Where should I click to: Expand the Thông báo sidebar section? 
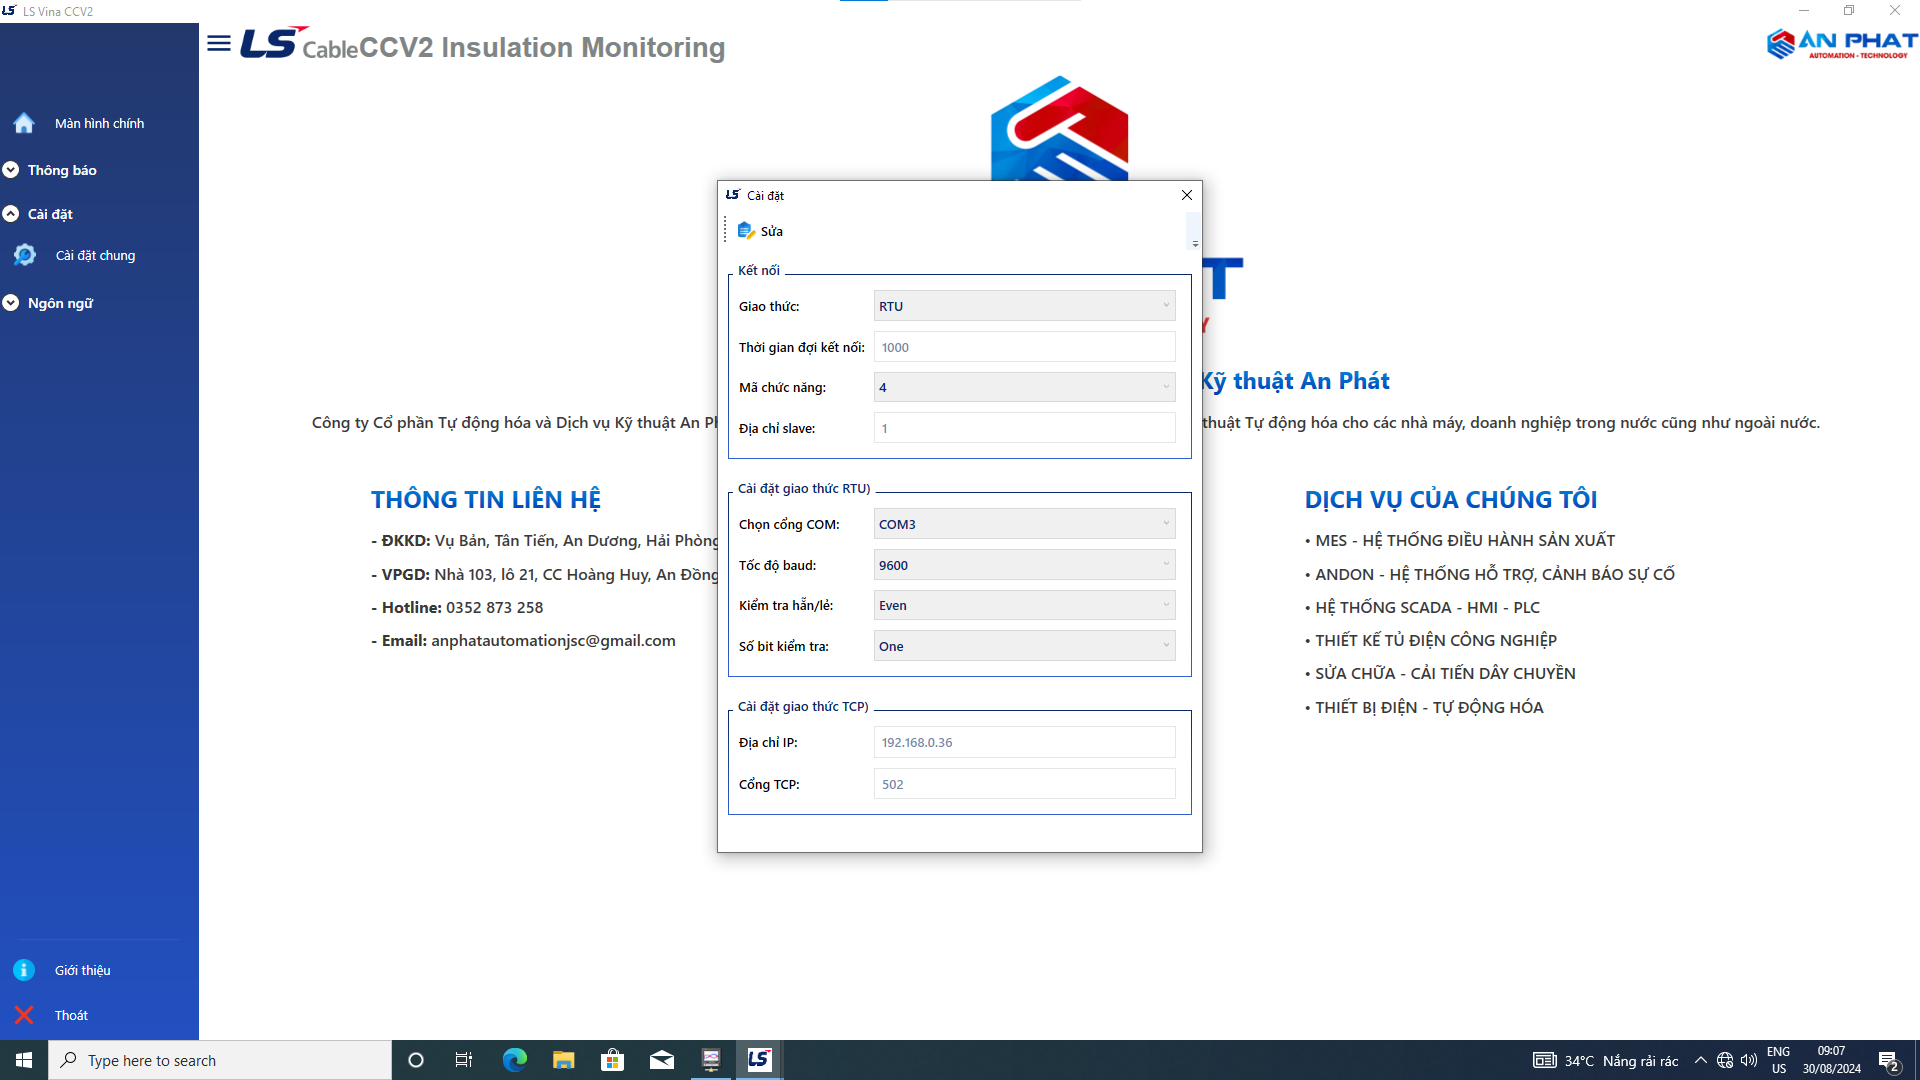pyautogui.click(x=11, y=170)
